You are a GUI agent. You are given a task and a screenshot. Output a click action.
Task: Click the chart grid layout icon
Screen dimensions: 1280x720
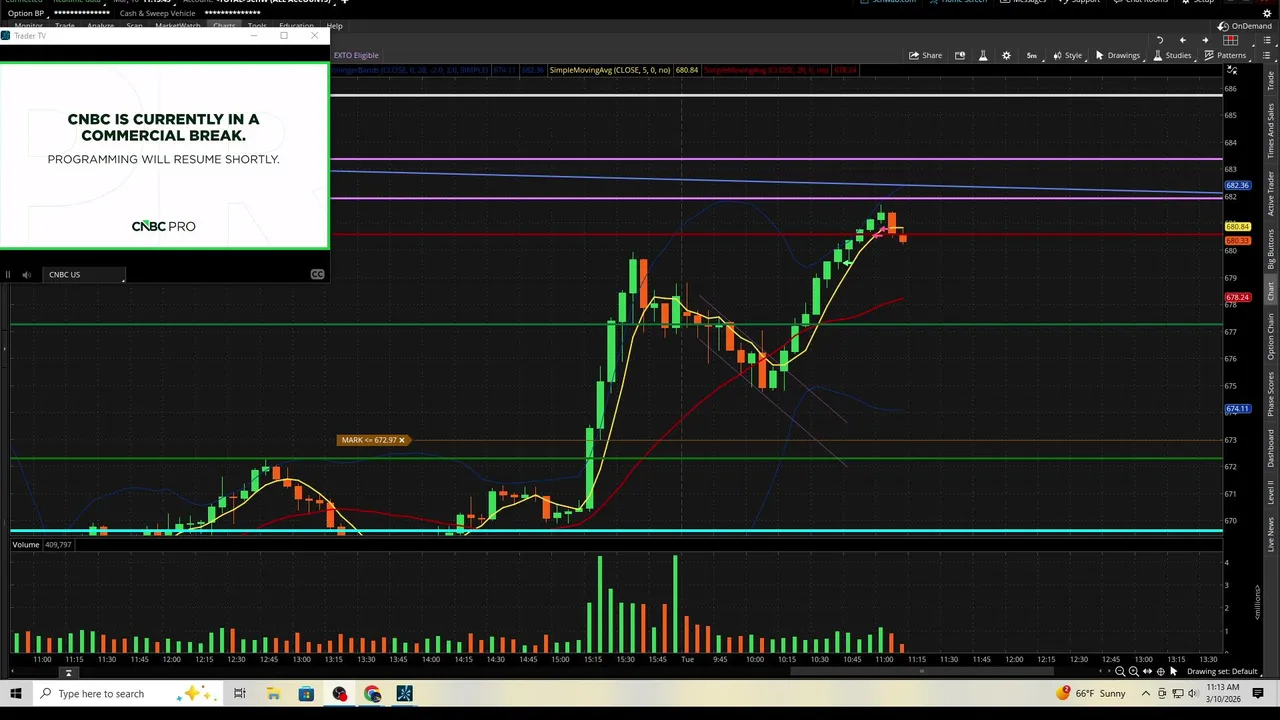click(x=1231, y=40)
